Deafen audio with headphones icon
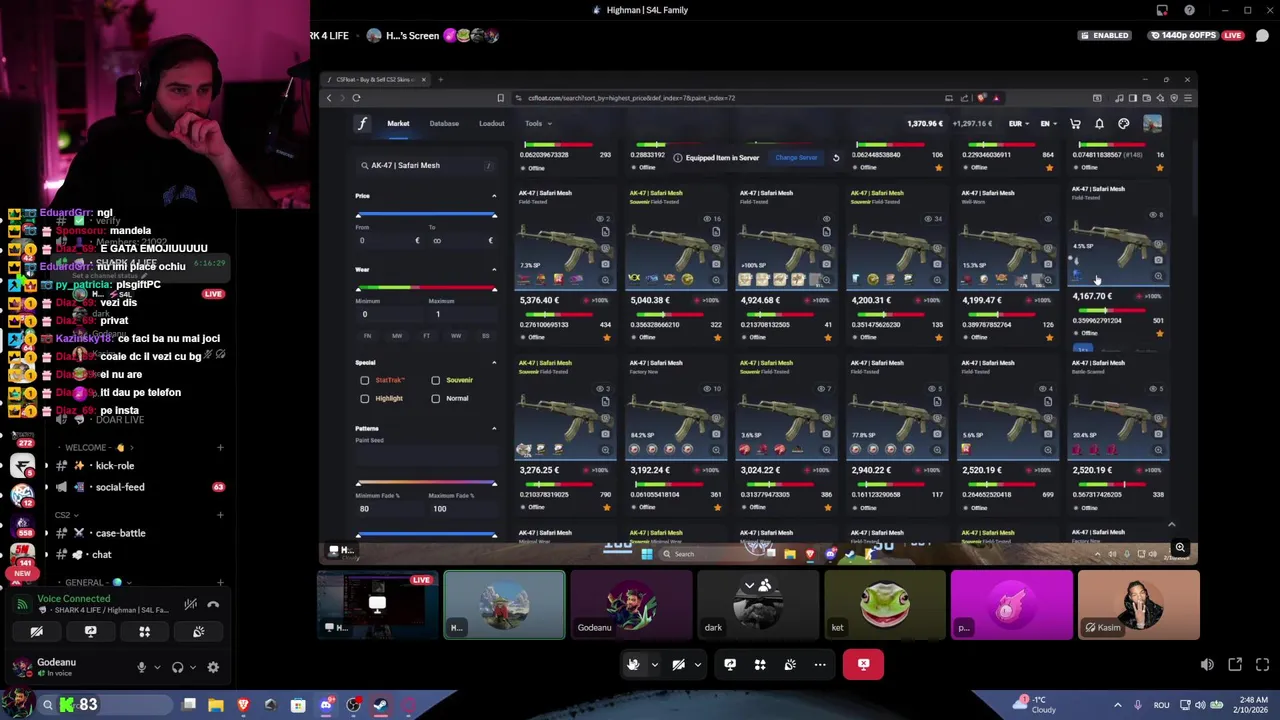Image resolution: width=1280 pixels, height=720 pixels. 178,667
